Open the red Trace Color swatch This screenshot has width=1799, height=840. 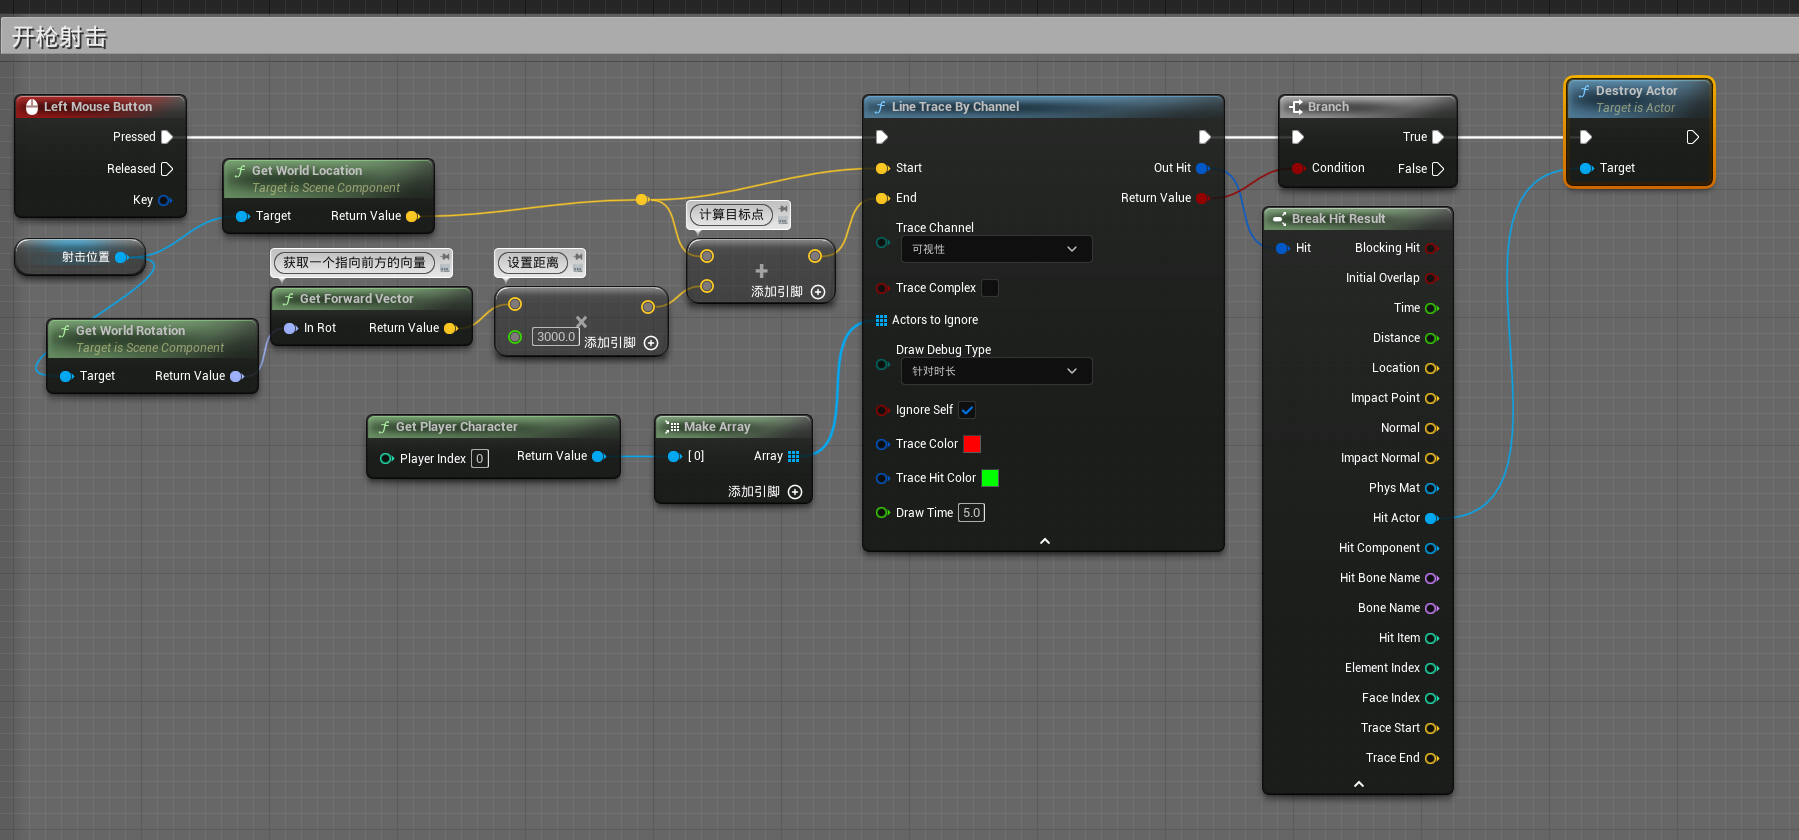[971, 444]
